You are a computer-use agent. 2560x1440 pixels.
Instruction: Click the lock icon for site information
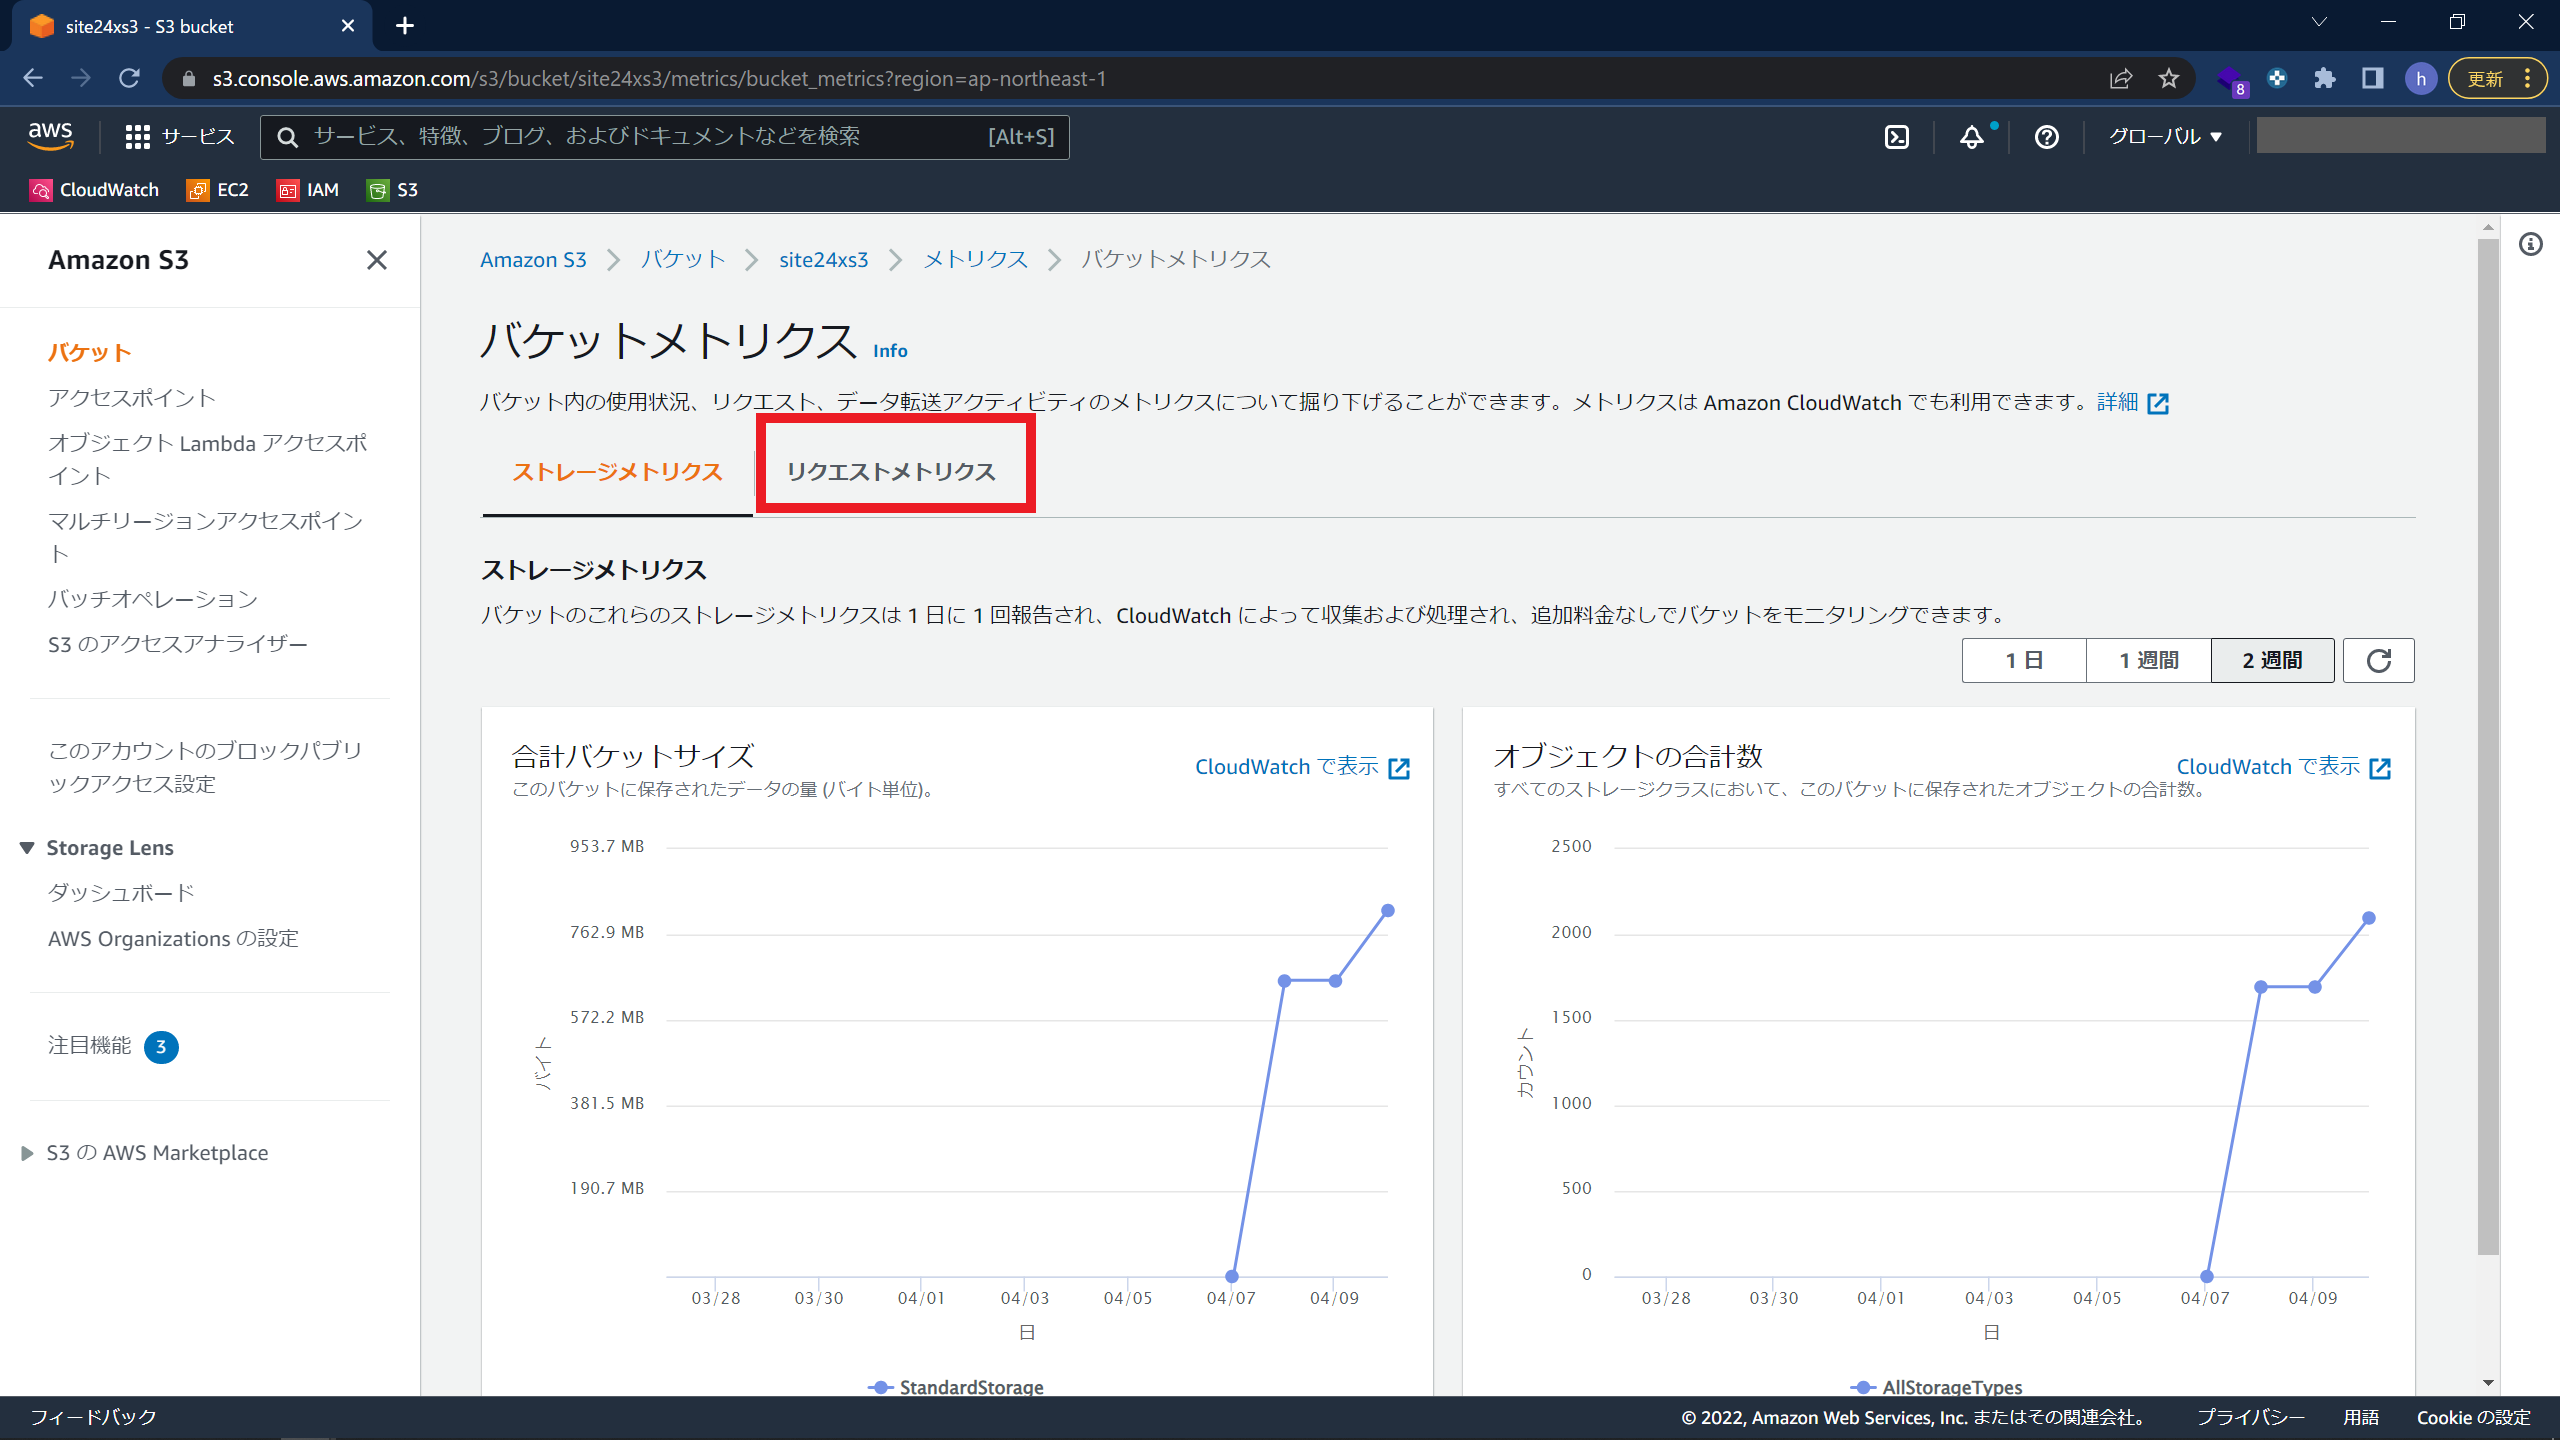click(189, 78)
